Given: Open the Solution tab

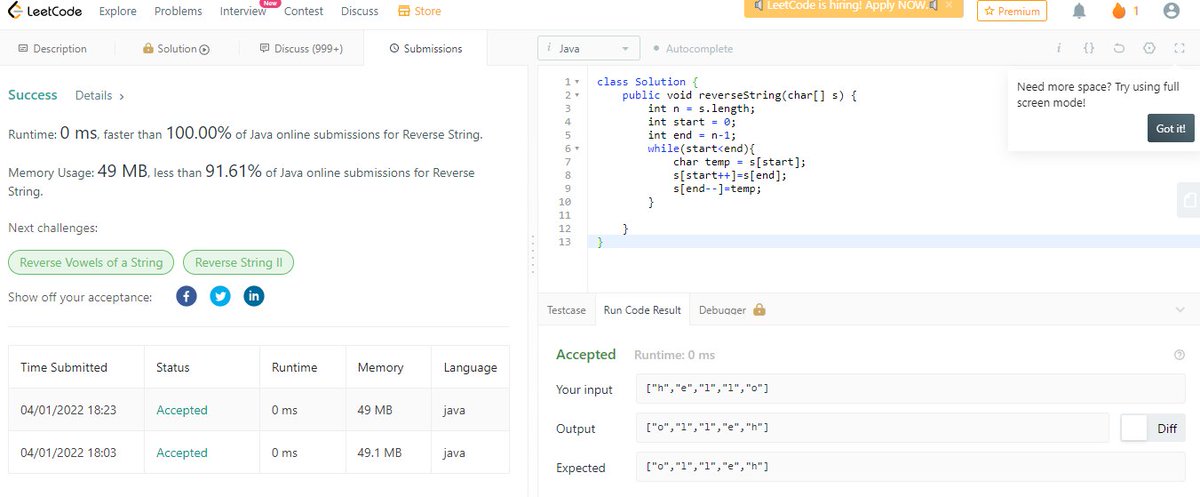Looking at the screenshot, I should pos(176,48).
